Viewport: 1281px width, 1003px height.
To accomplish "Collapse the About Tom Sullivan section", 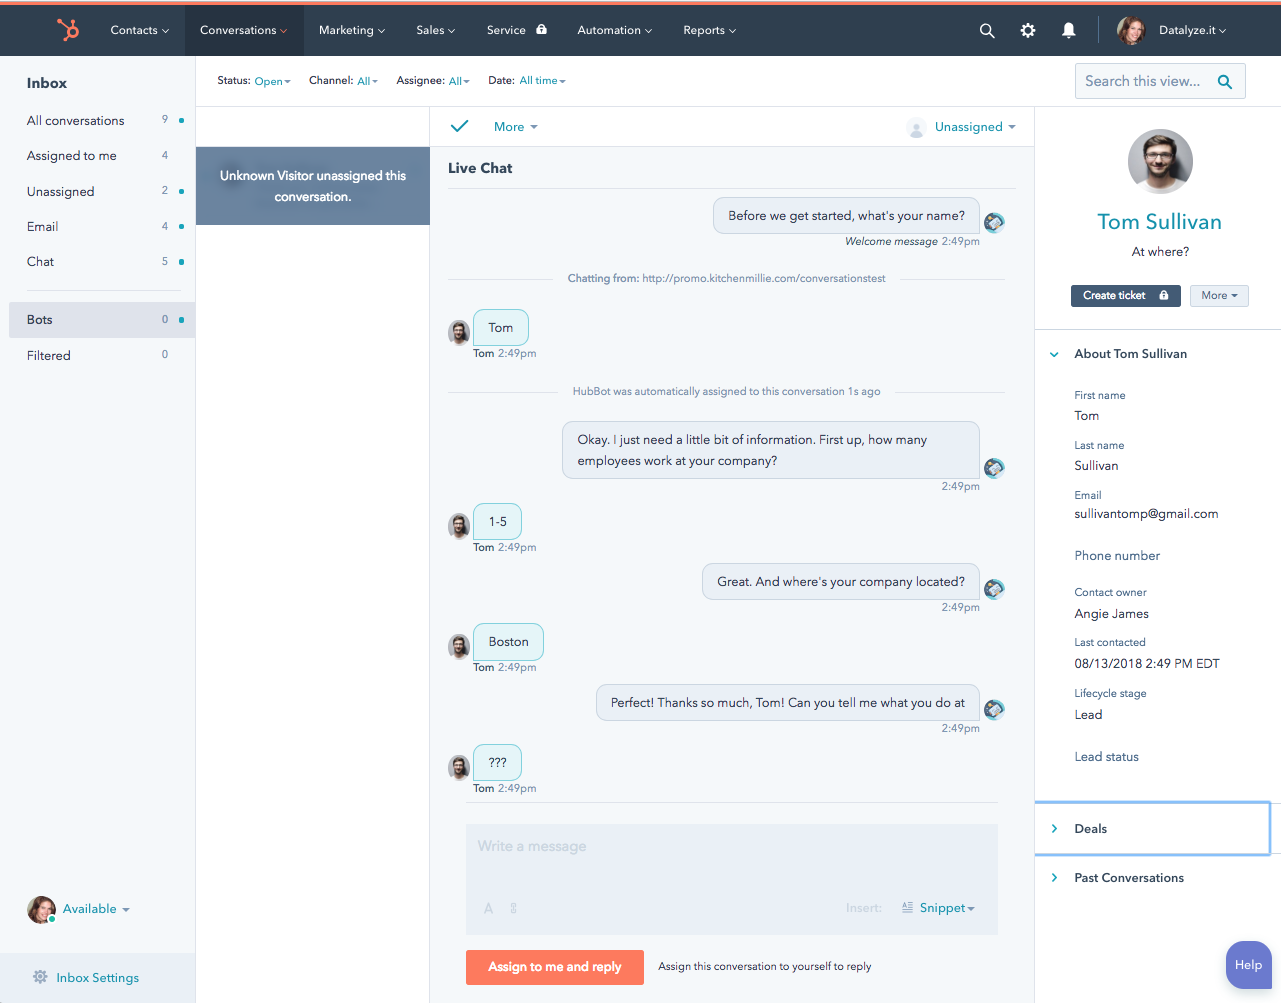I will coord(1054,354).
